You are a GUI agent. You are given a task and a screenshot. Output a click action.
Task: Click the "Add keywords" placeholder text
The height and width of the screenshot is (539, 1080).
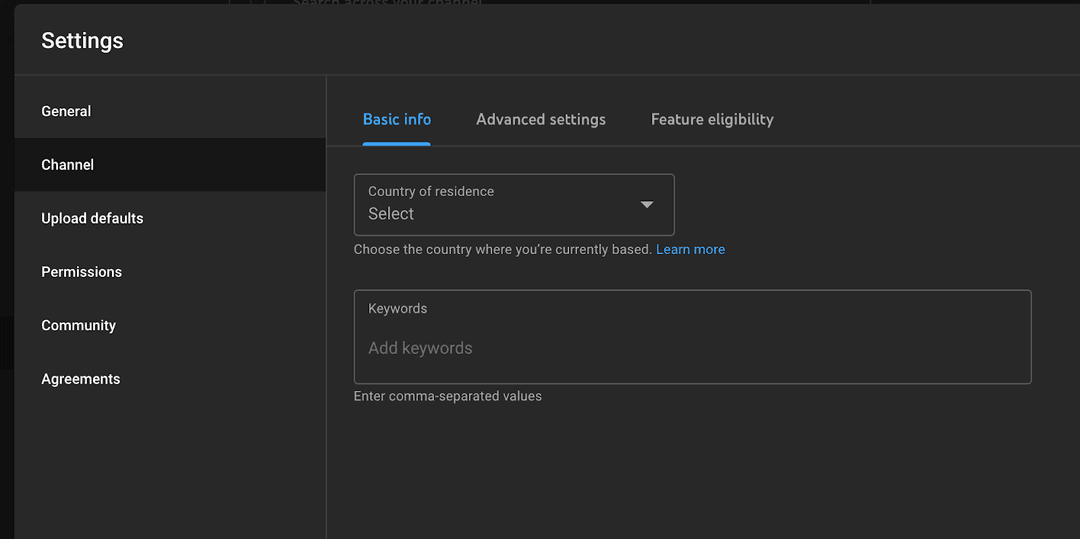(x=420, y=348)
